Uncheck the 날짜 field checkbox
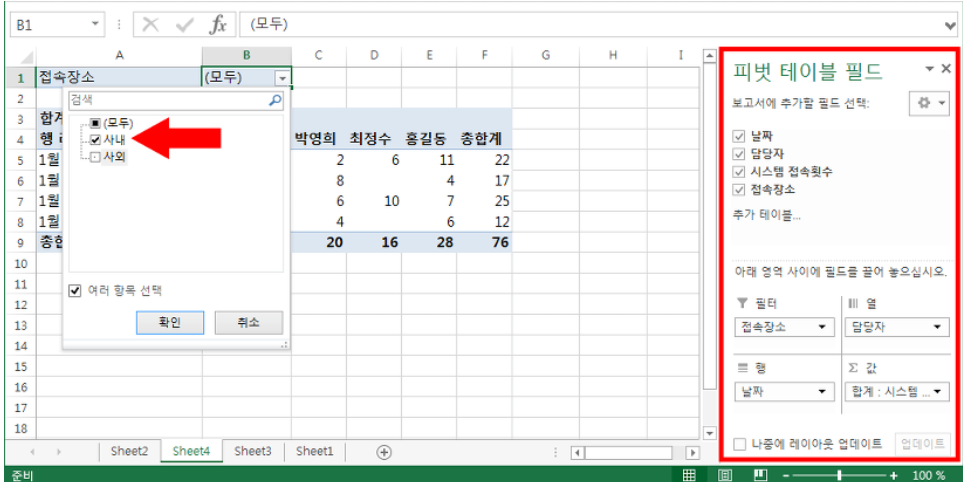The image size is (963, 482). coord(739,136)
